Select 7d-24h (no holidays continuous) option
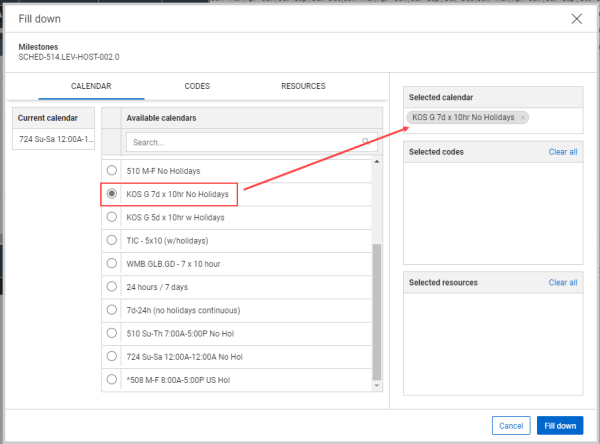This screenshot has height=444, width=600. coord(111,309)
